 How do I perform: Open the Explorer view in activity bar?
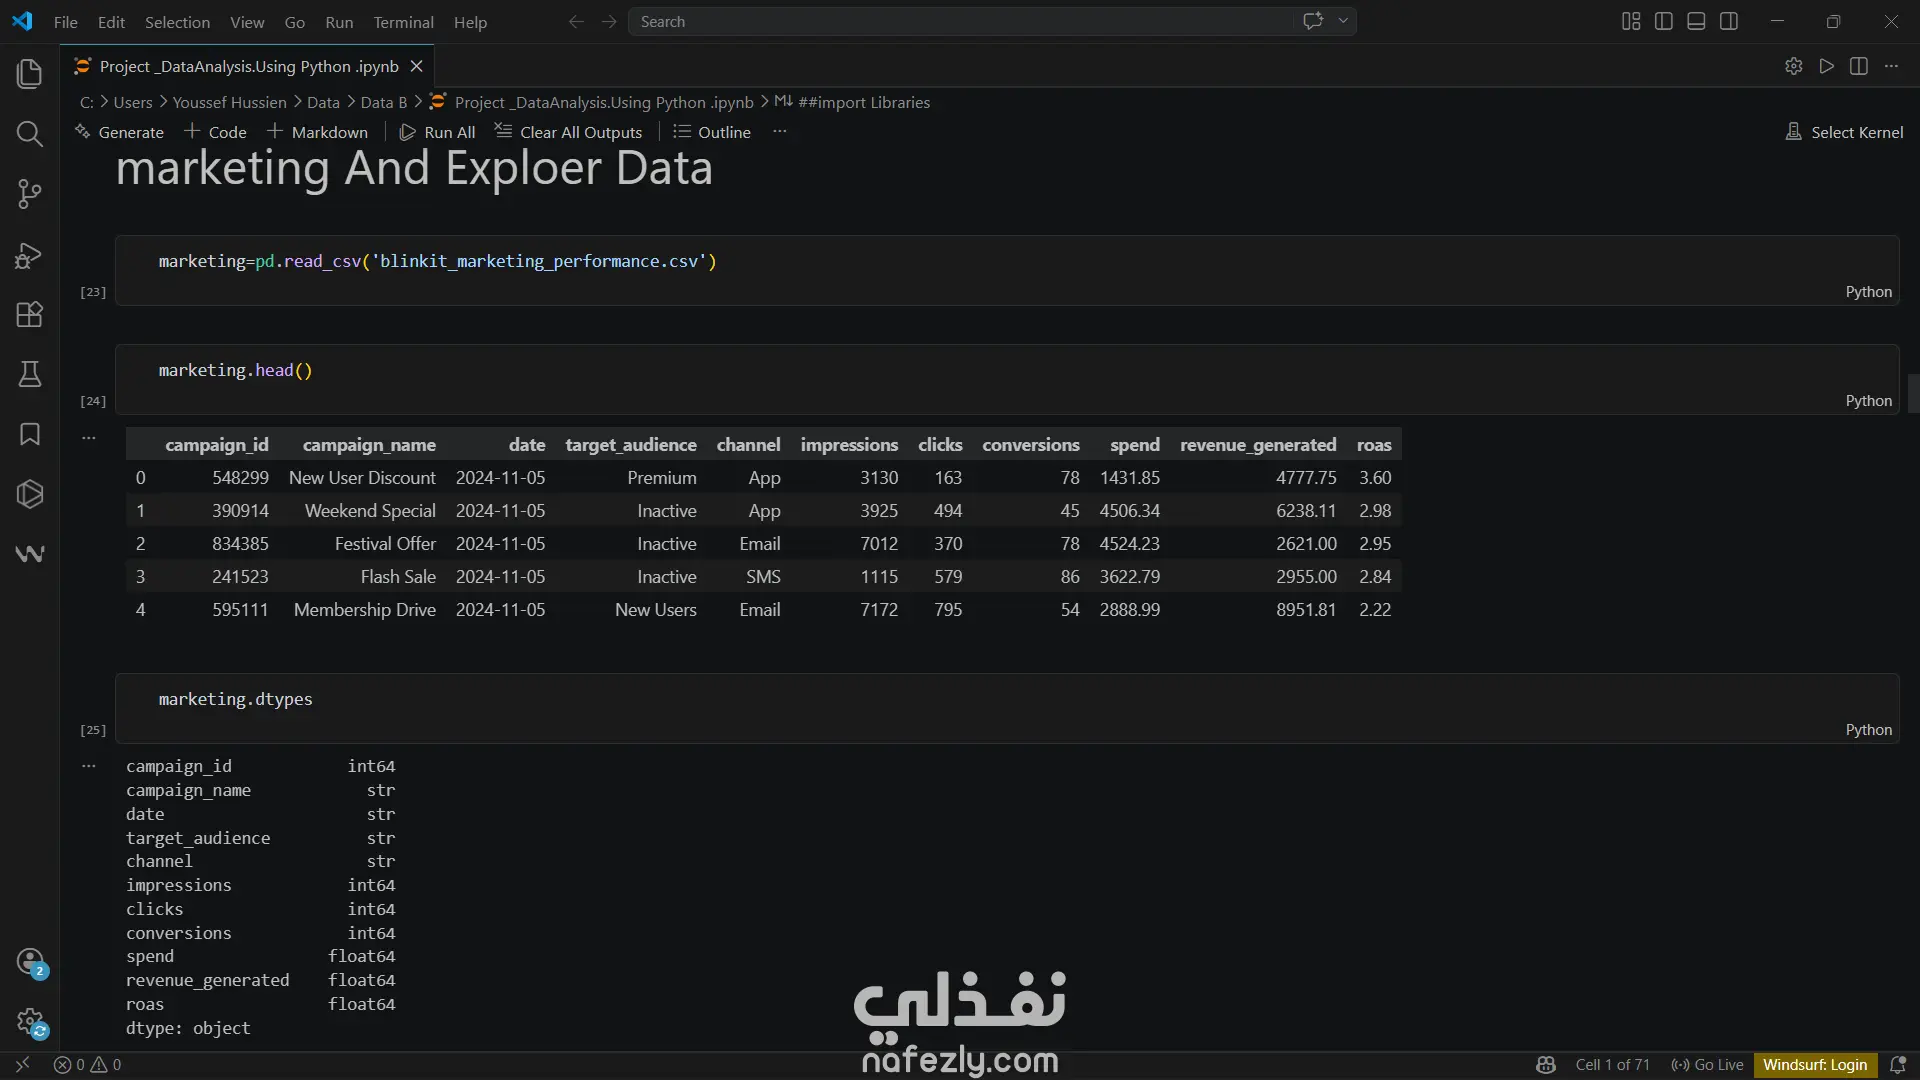coord(30,74)
